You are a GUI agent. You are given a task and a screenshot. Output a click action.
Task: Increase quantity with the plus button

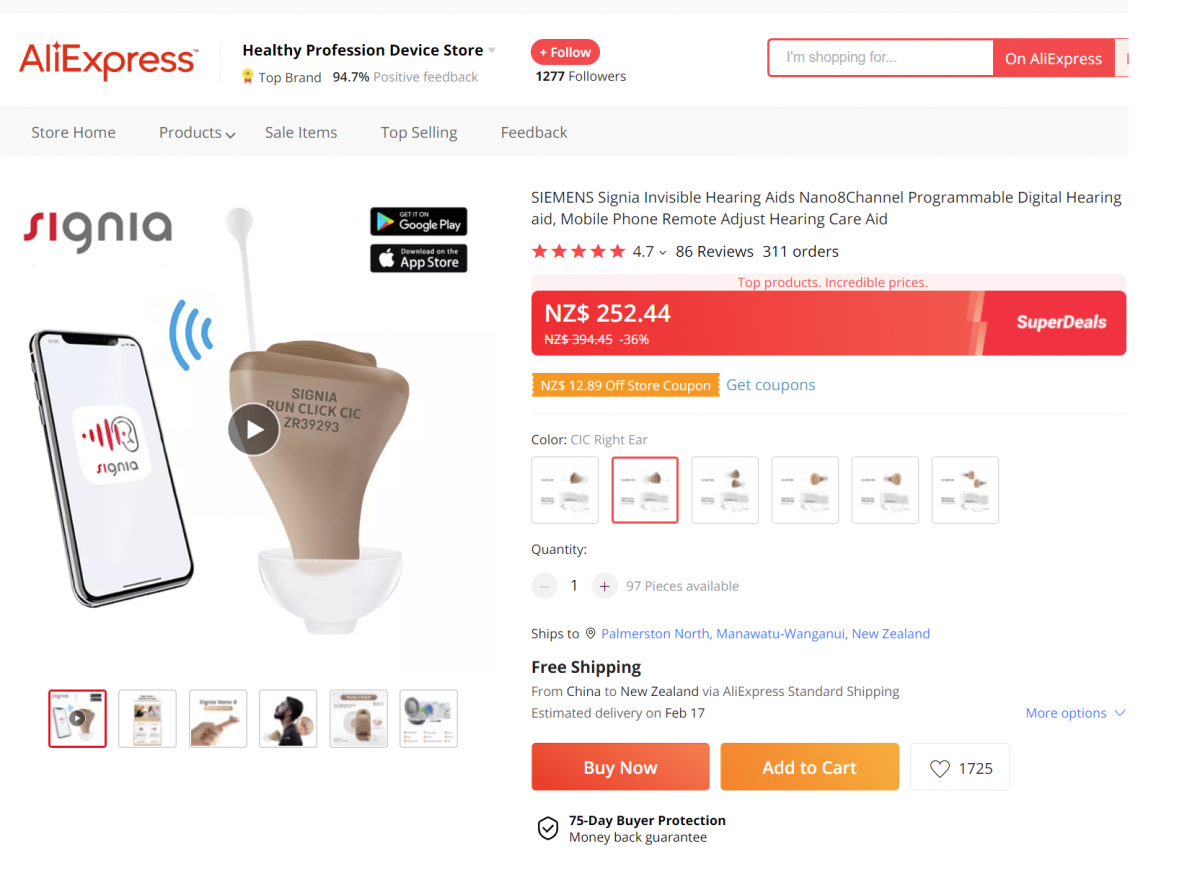[x=604, y=586]
